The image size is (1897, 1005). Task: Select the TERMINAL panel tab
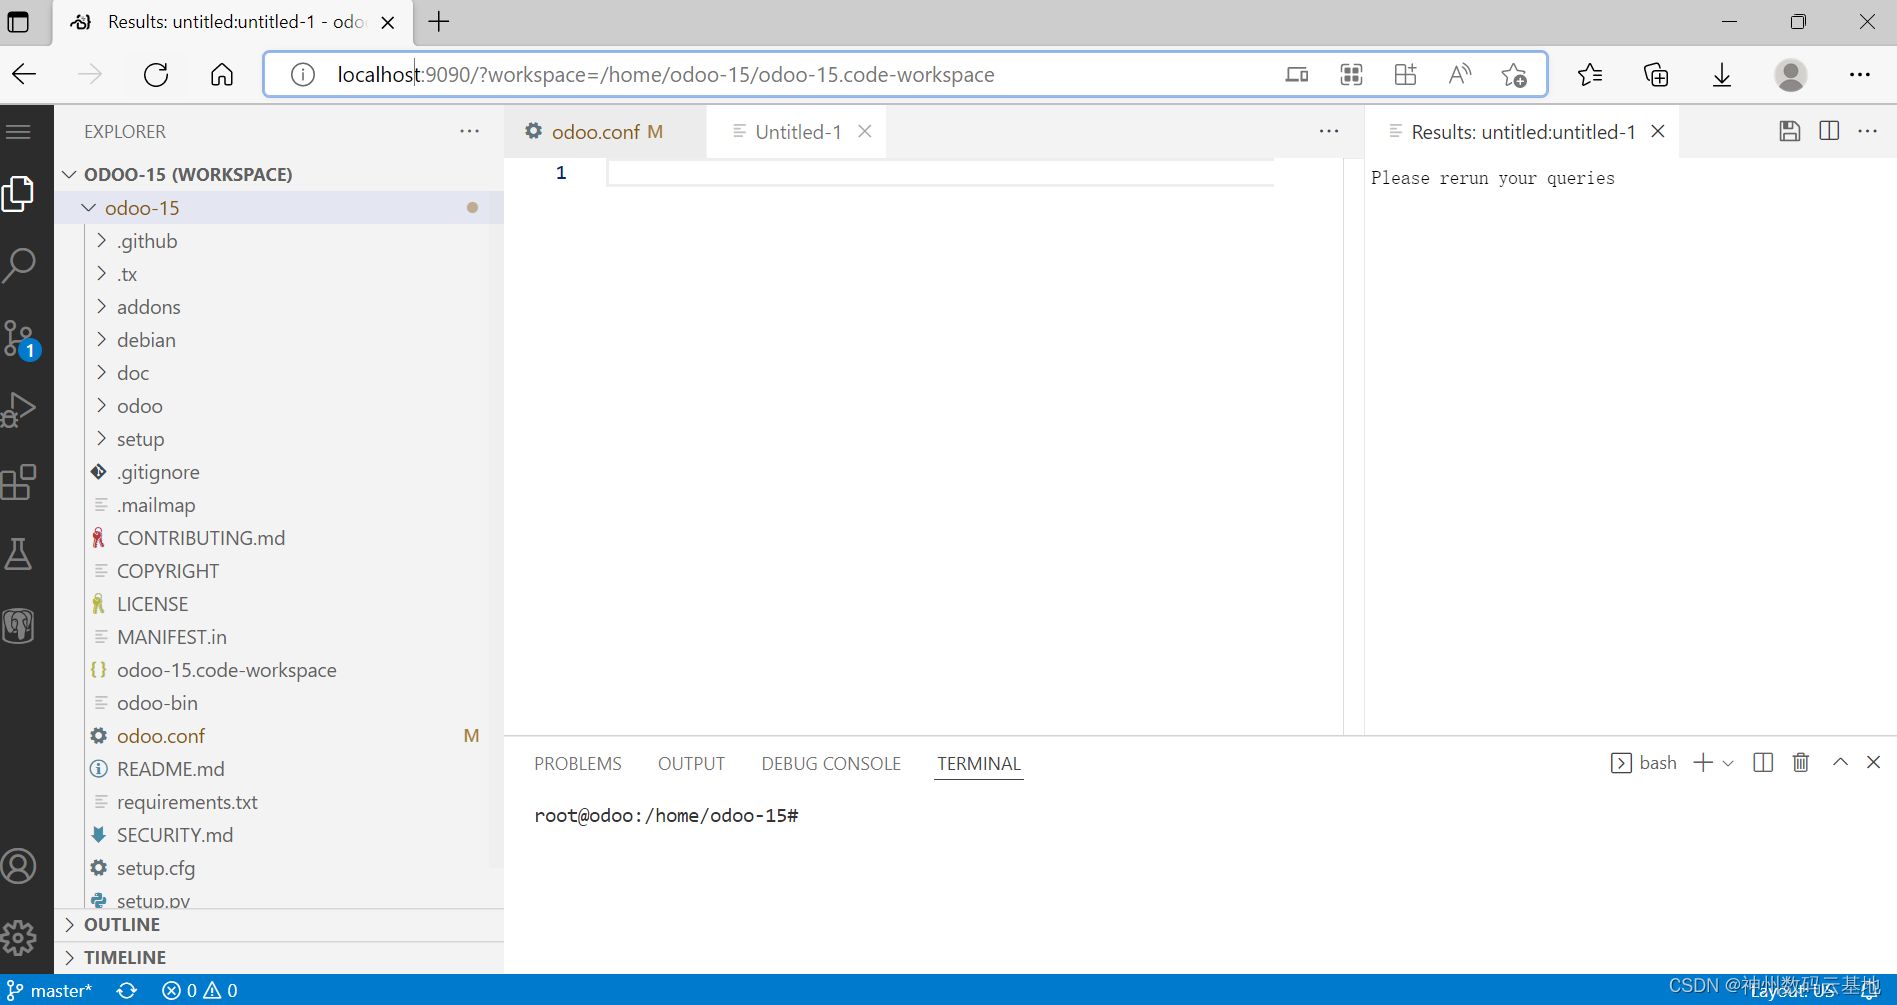[979, 764]
